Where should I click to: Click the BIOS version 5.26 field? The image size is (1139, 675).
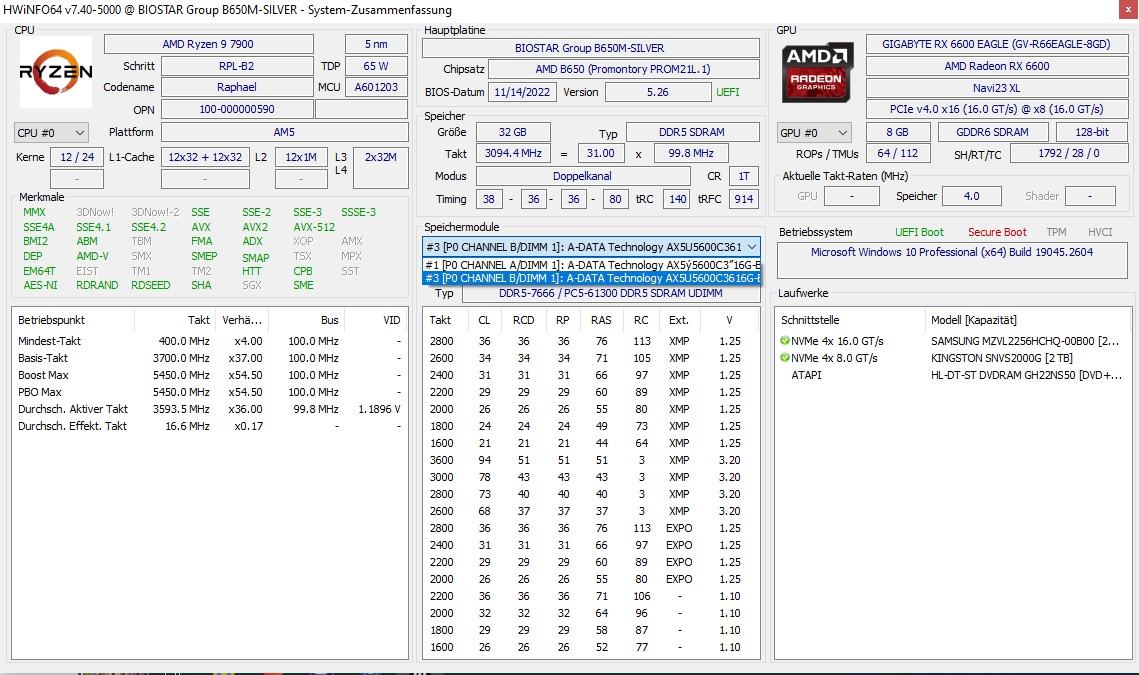[x=658, y=92]
